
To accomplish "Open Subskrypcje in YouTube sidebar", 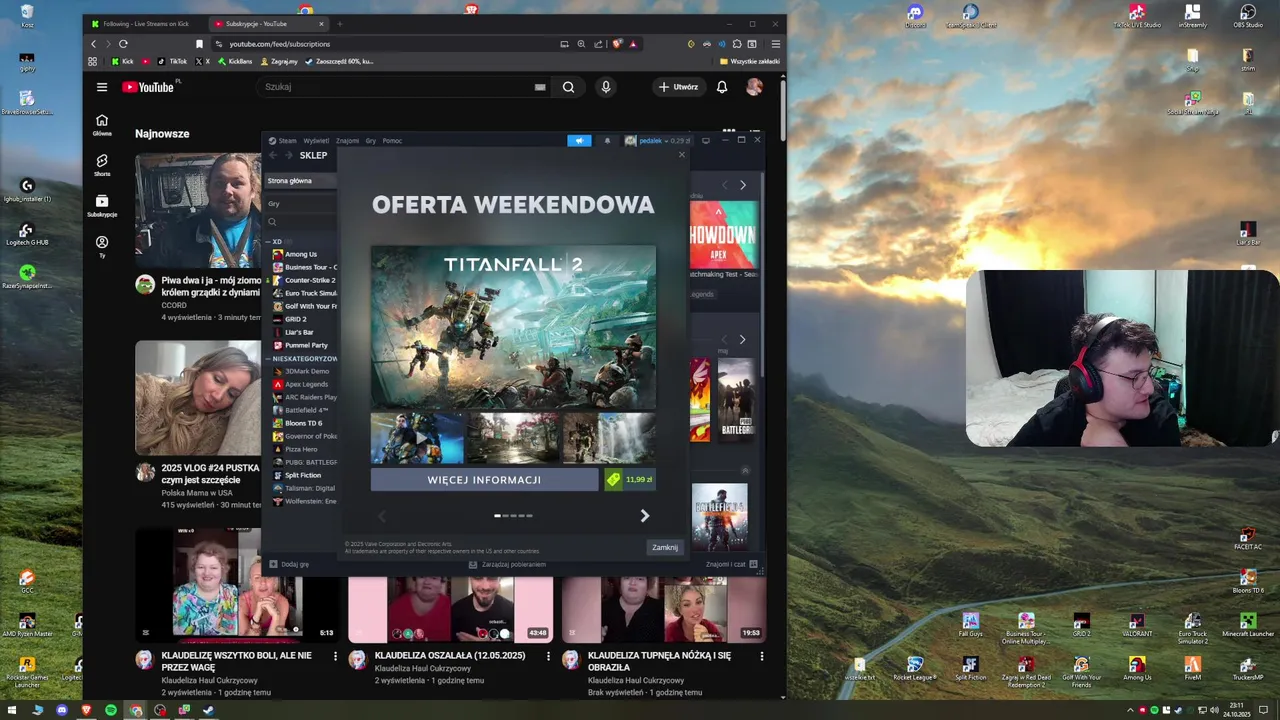I will click(102, 205).
